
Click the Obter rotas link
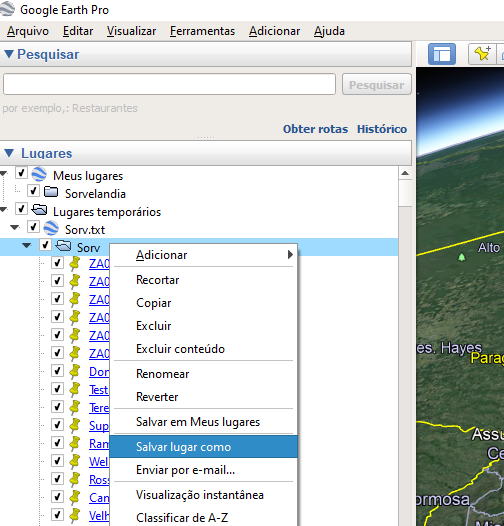(x=315, y=129)
